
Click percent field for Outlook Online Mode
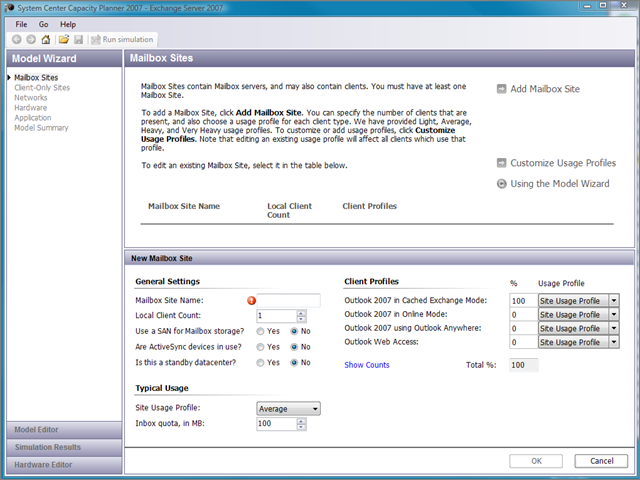tap(524, 315)
